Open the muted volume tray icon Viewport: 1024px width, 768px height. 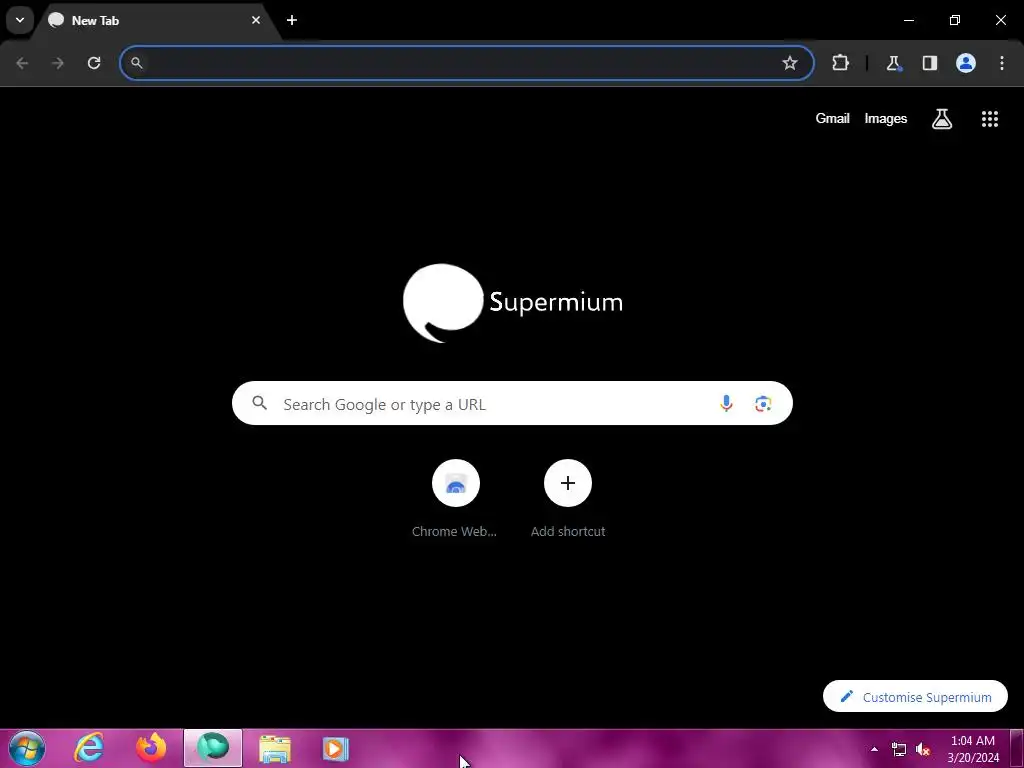(x=923, y=749)
